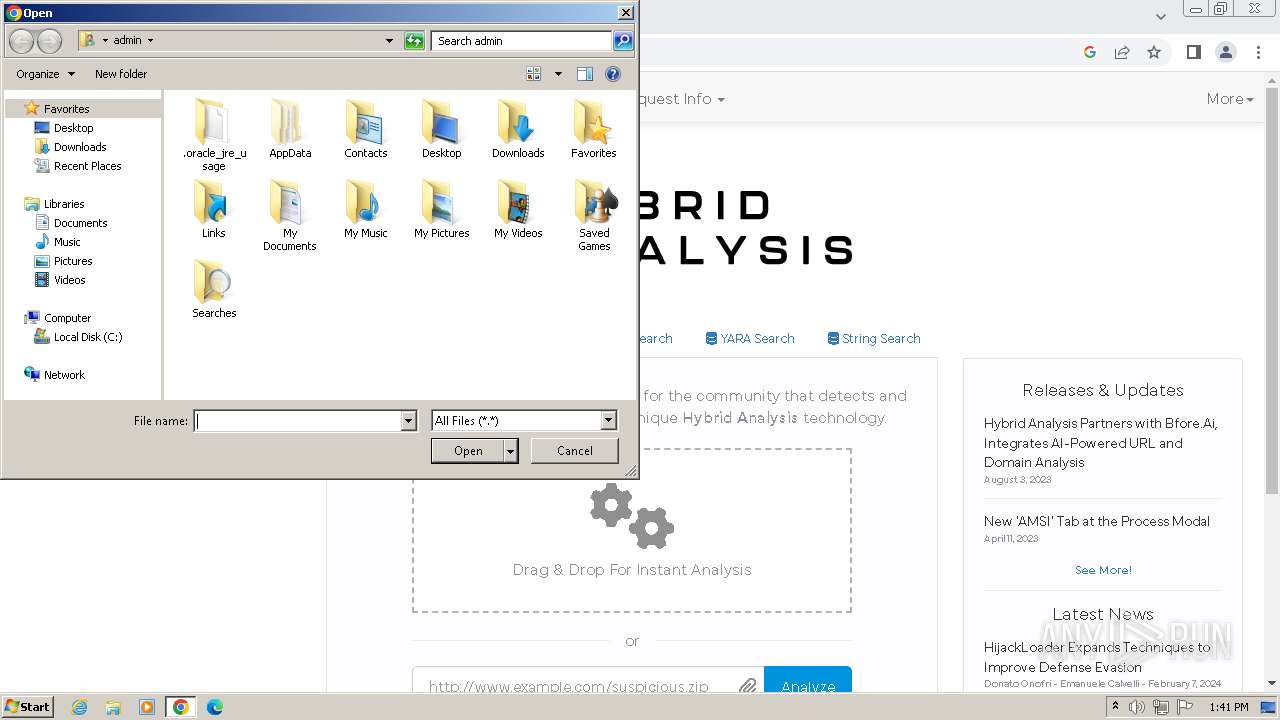1280x720 pixels.
Task: Select the Saved Games folder icon
Action: pos(594,214)
